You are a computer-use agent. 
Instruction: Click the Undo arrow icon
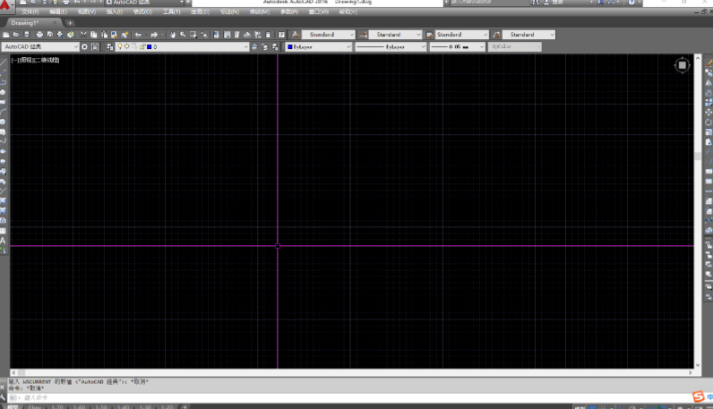point(138,34)
